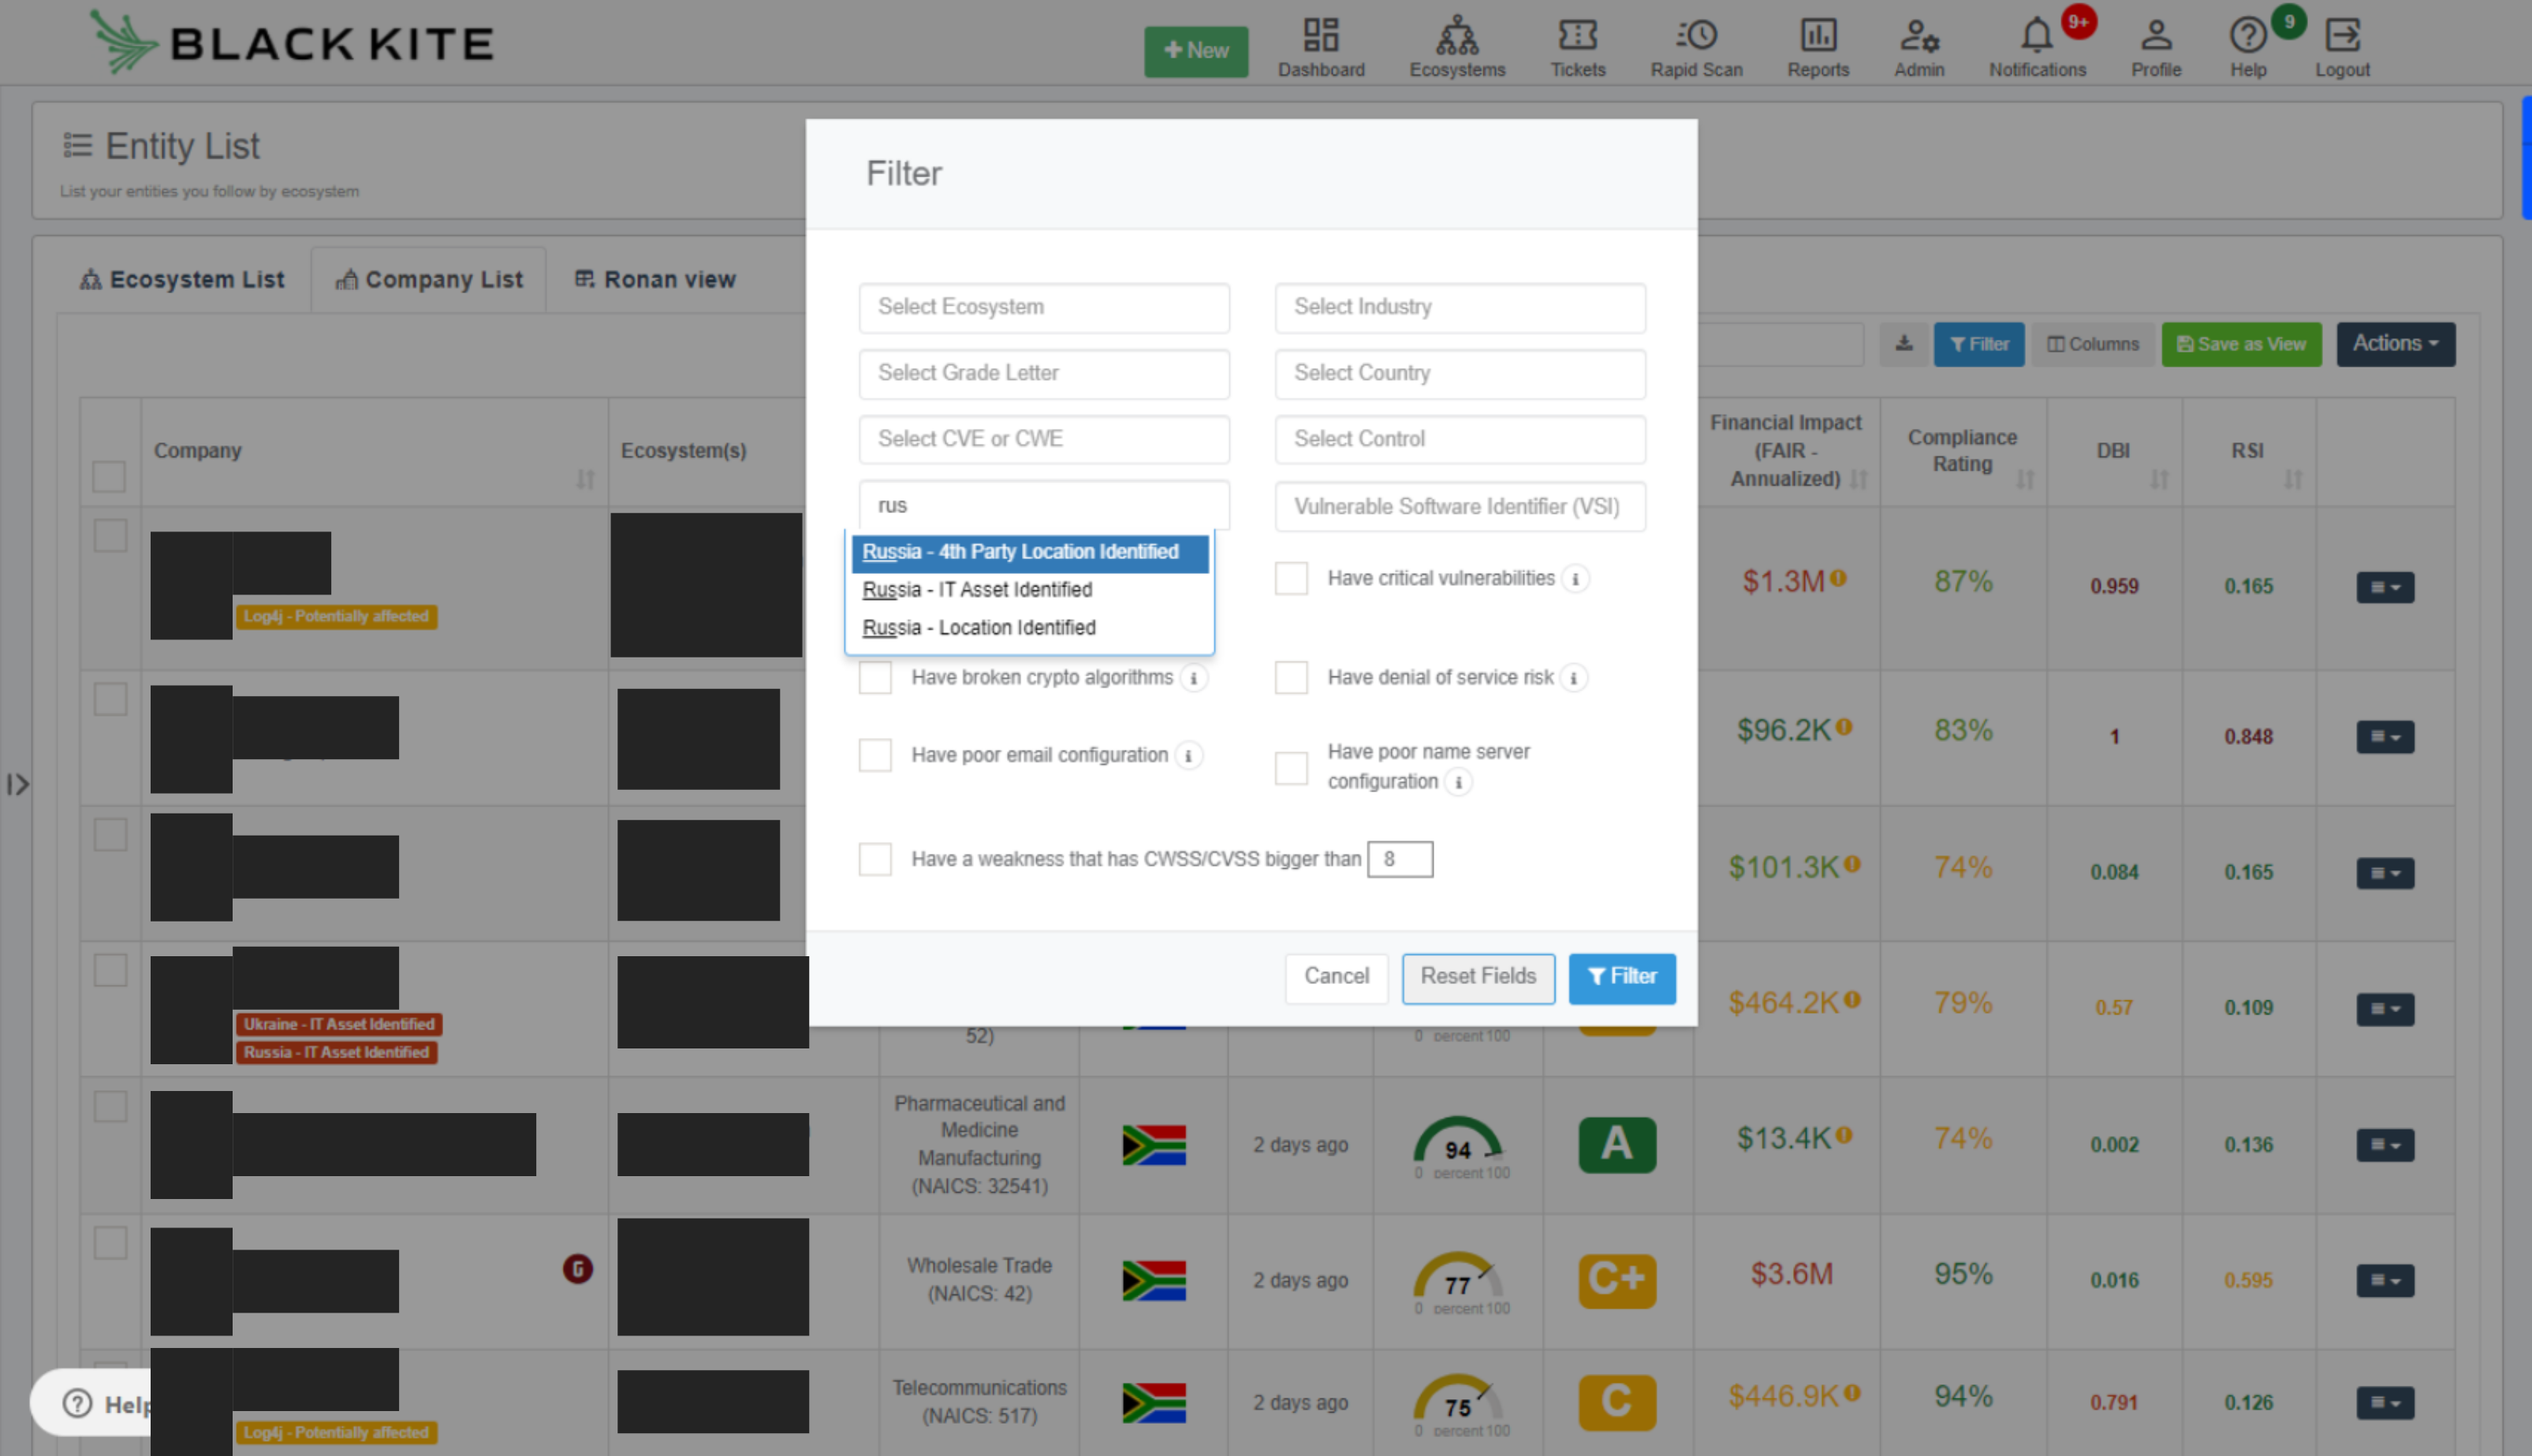
Task: Click info icon next to $464.2K financial impact
Action: pyautogui.click(x=1851, y=999)
